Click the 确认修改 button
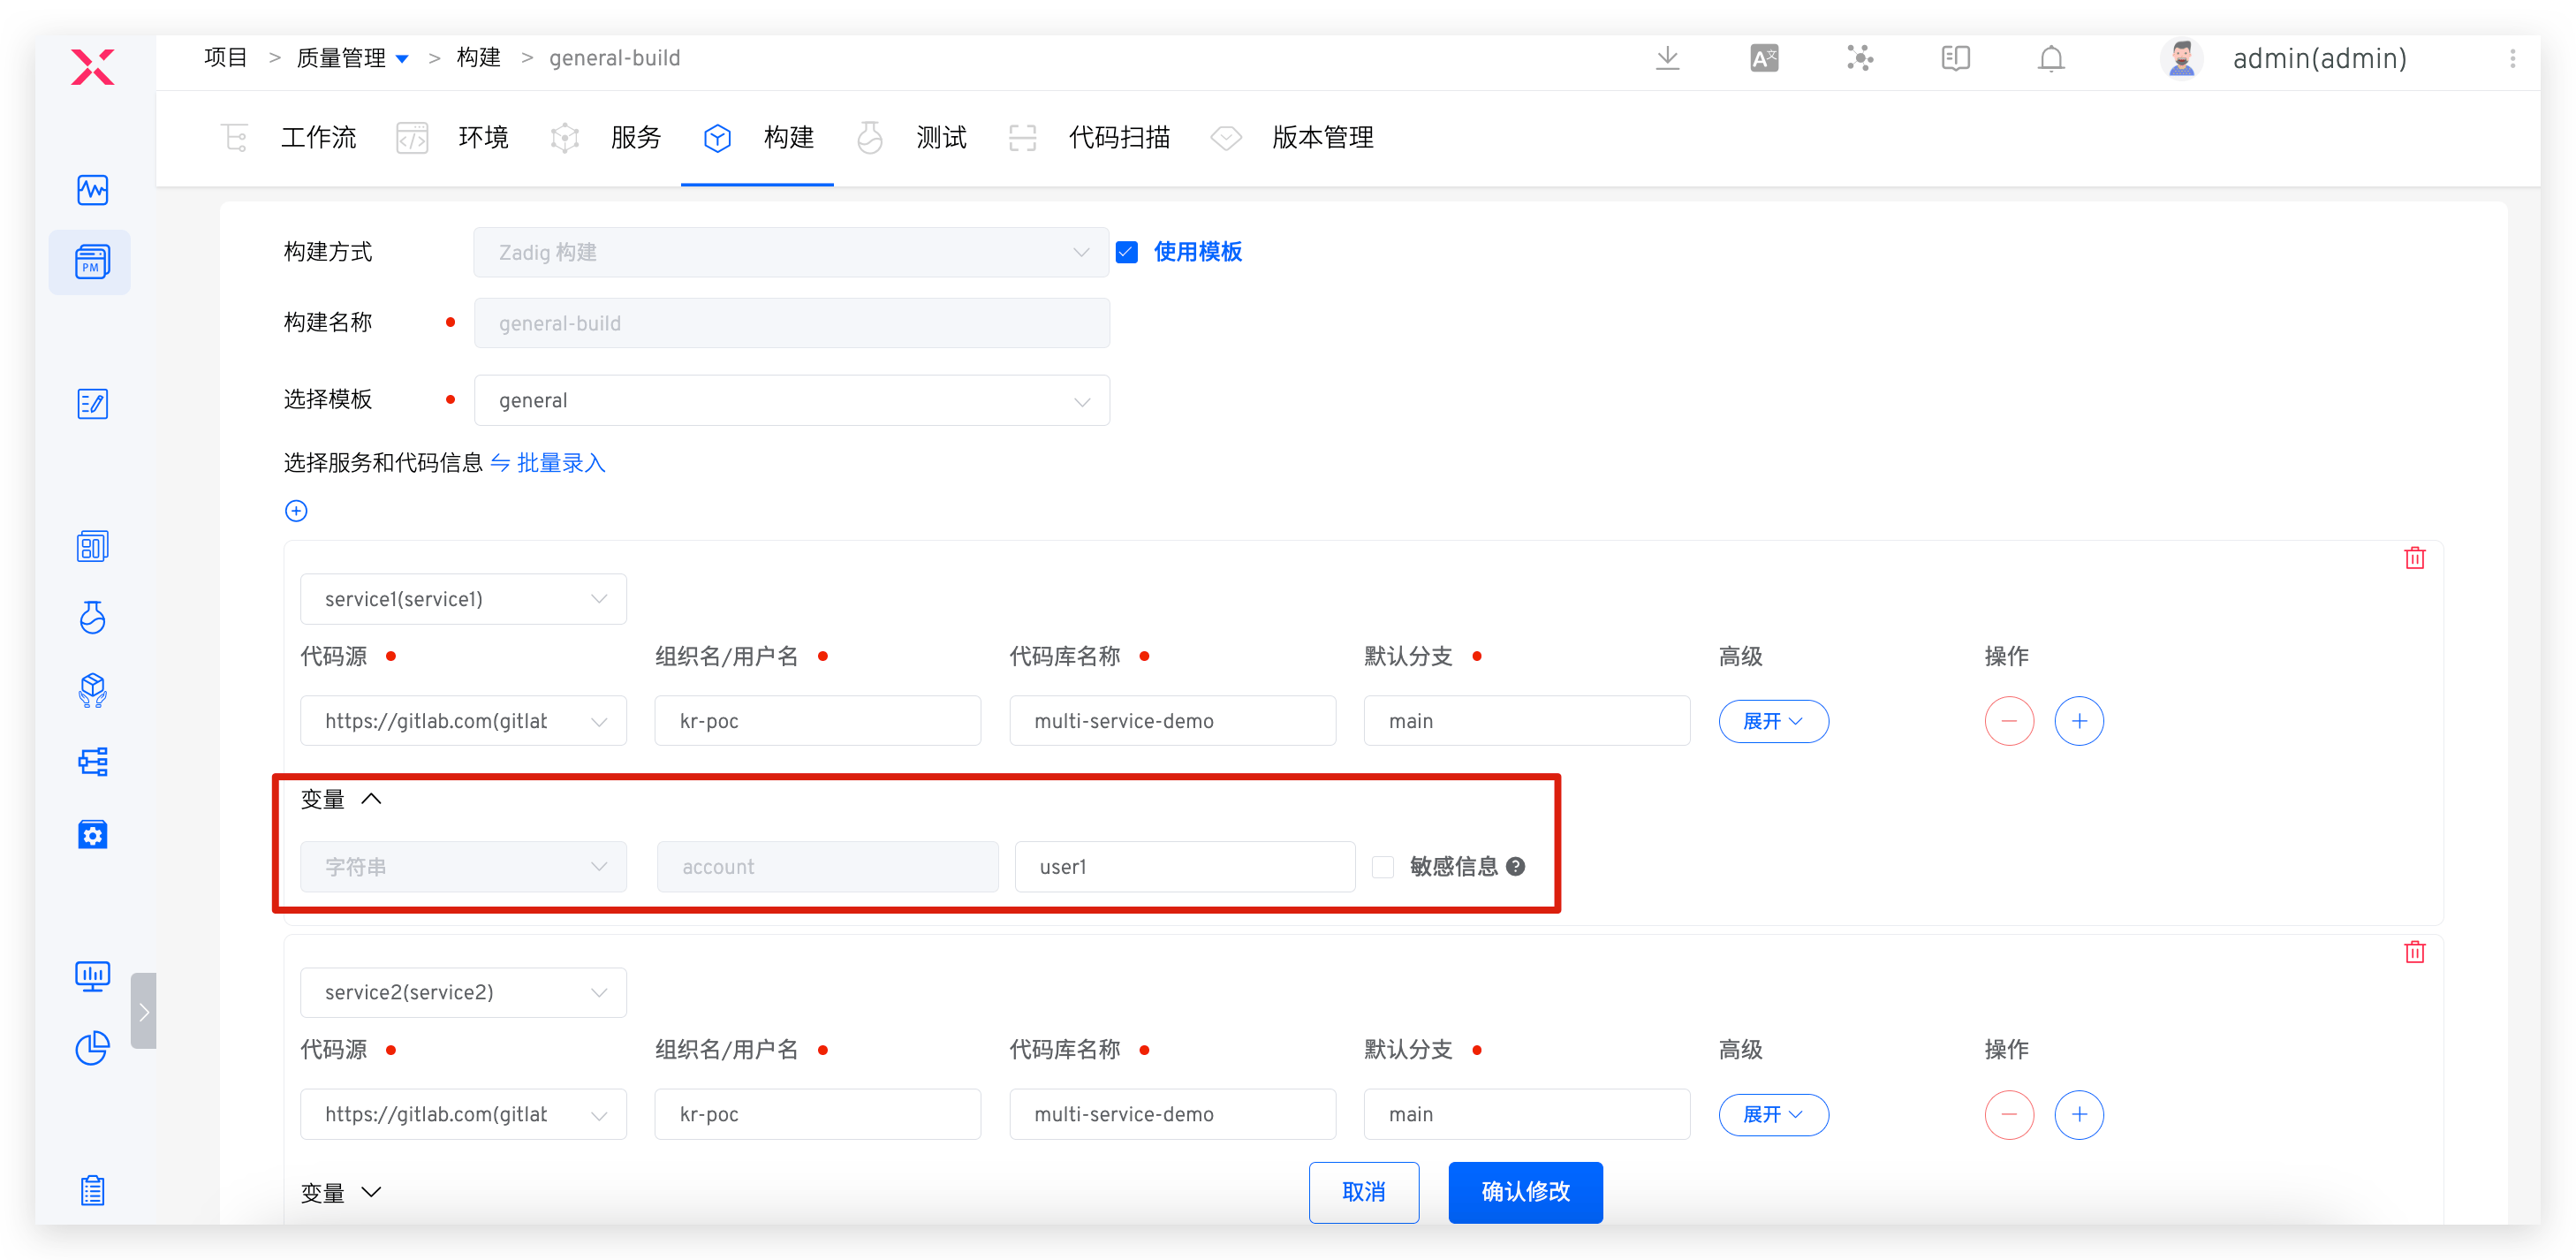The width and height of the screenshot is (2576, 1260). pos(1525,1192)
